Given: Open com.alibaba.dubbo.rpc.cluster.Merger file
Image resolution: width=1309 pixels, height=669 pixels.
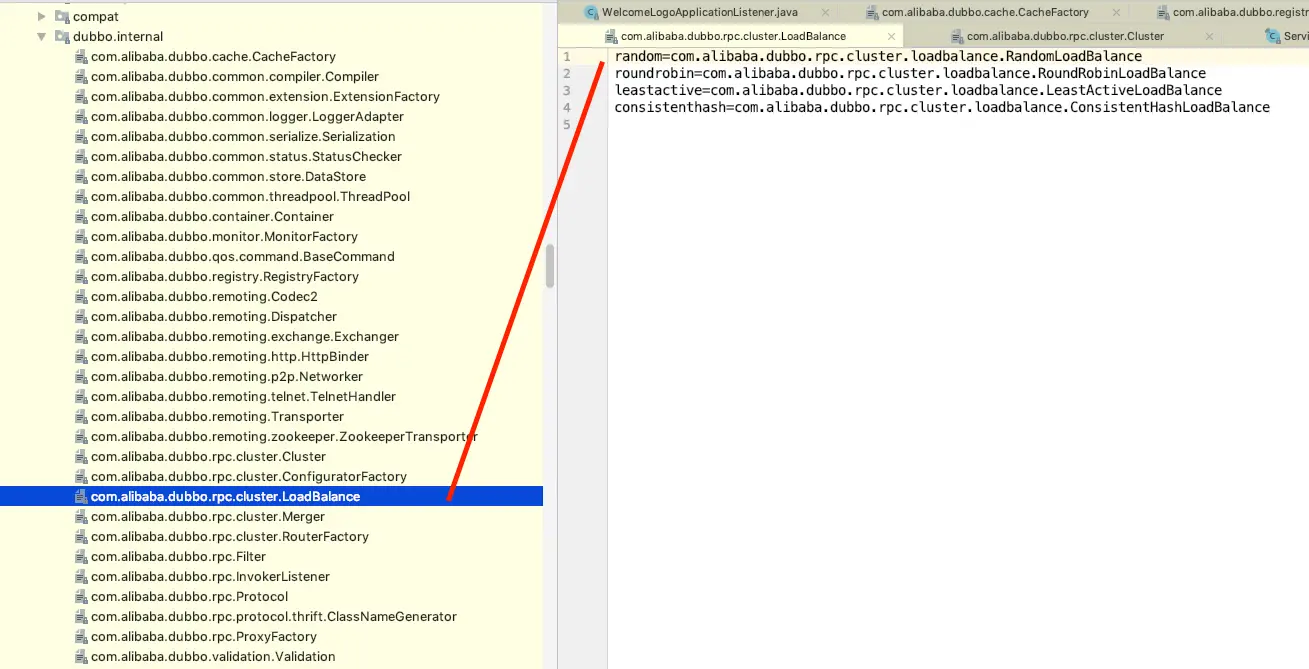Looking at the screenshot, I should (208, 517).
